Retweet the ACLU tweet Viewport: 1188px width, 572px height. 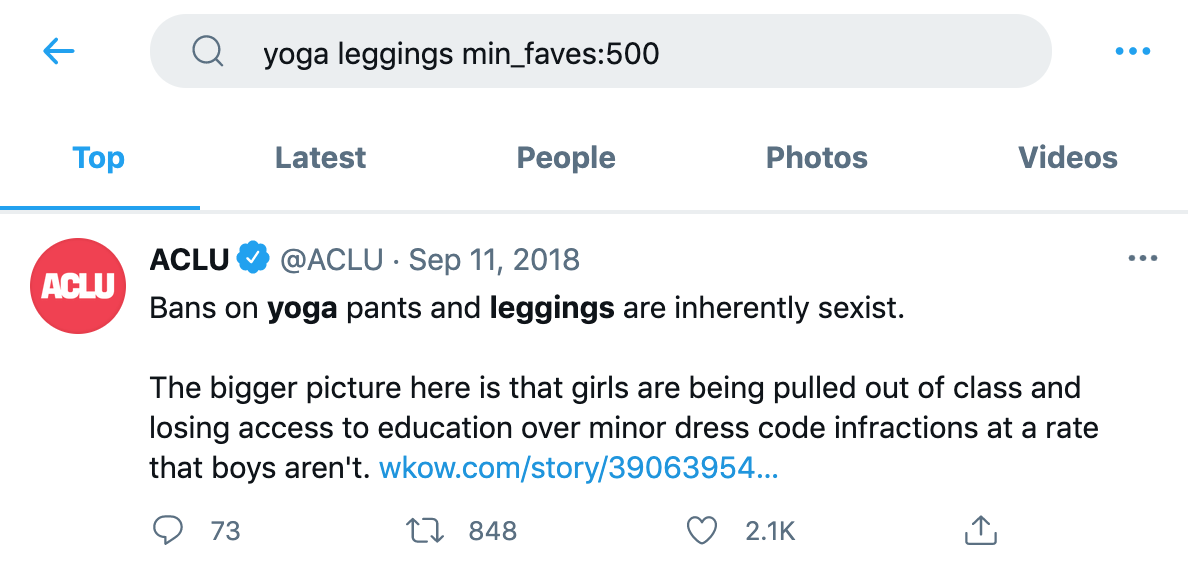[427, 530]
